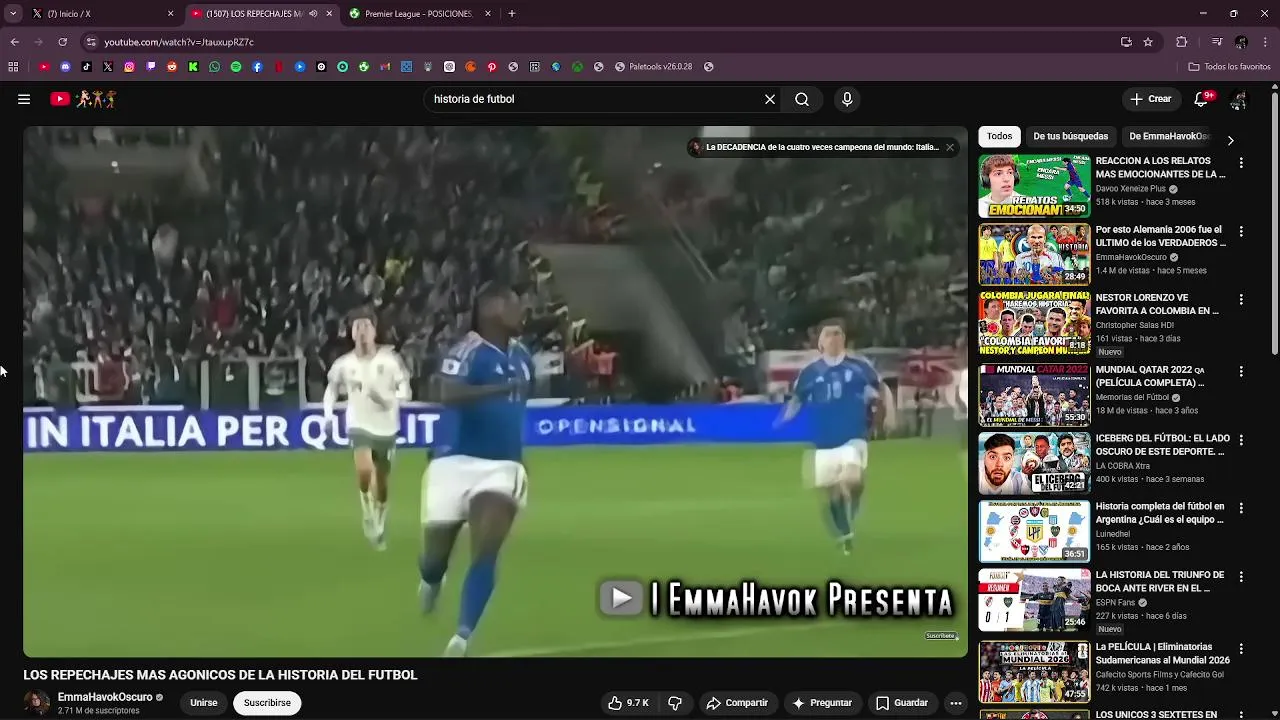1280x720 pixels.
Task: Open Pinterest bookmark in bookmarks bar
Action: 492,67
